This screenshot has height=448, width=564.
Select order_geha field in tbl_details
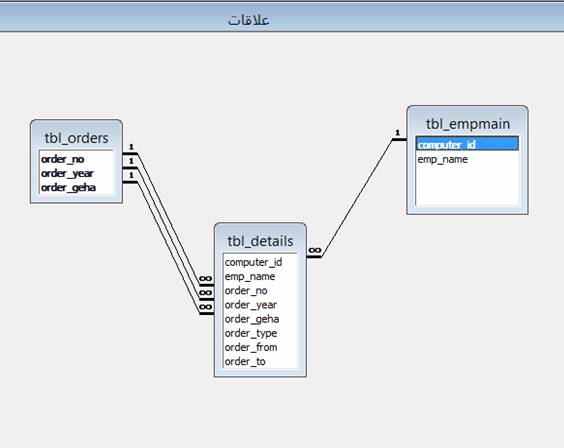click(x=260, y=319)
